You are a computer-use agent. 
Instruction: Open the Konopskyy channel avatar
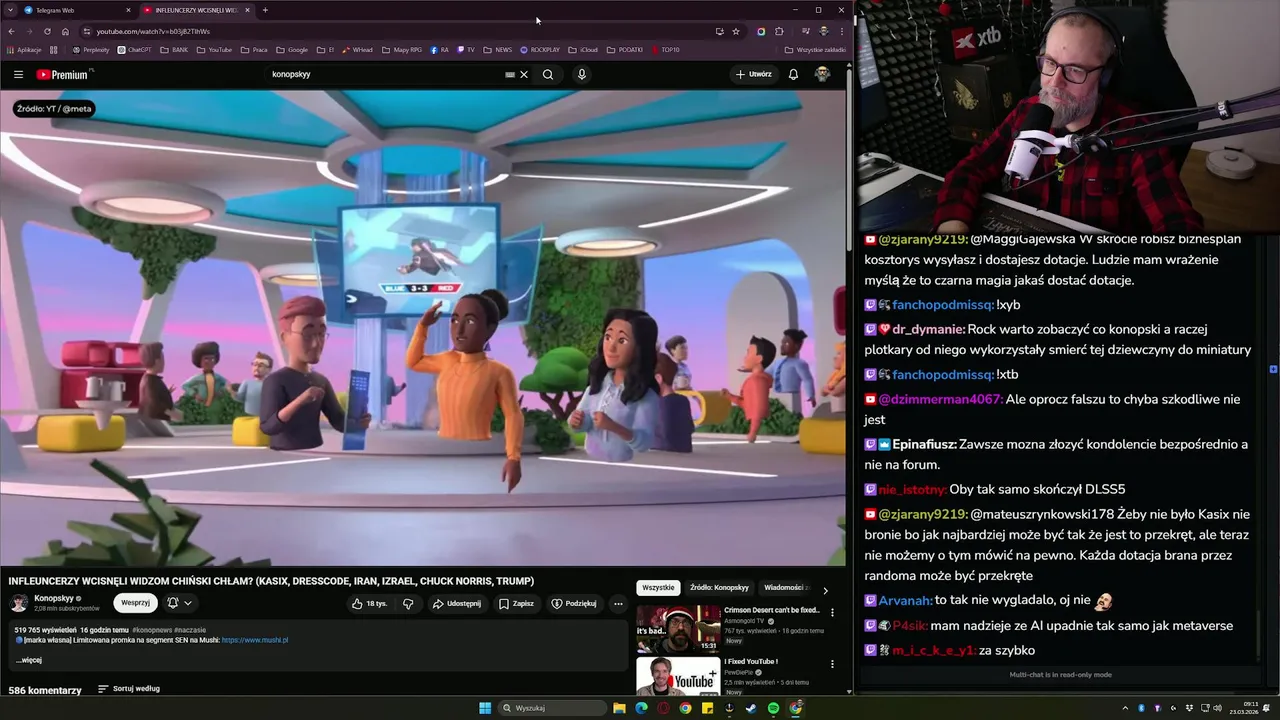pyautogui.click(x=19, y=603)
